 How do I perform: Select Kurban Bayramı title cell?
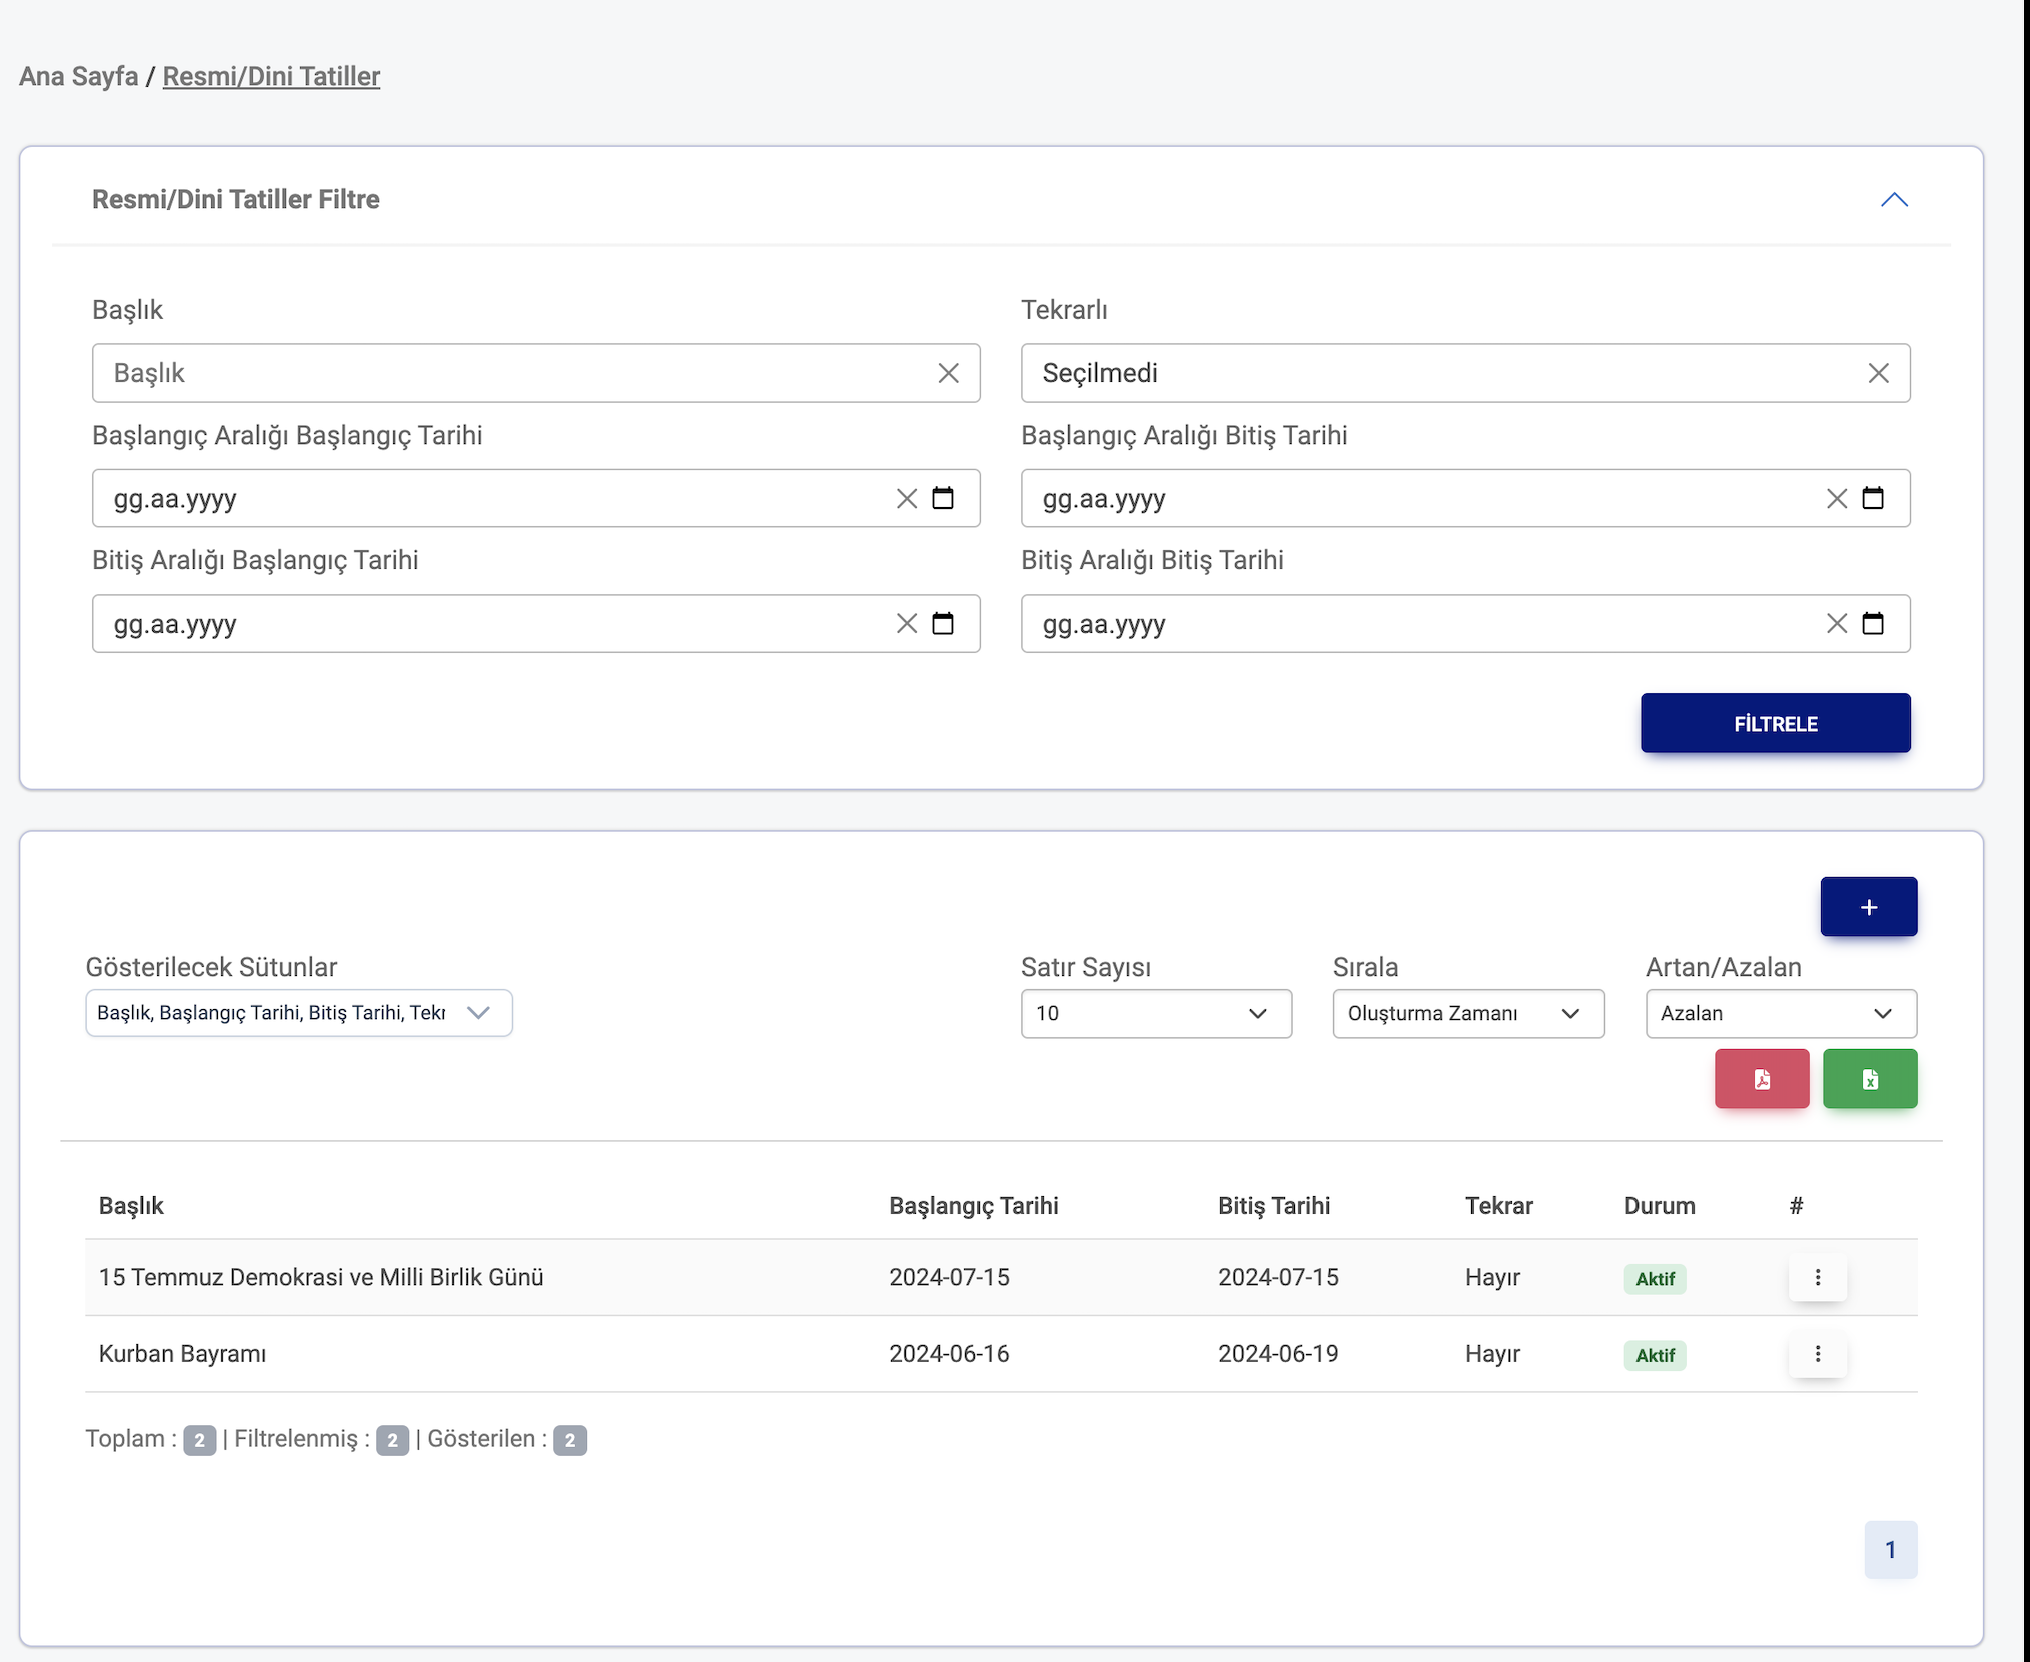click(182, 1353)
